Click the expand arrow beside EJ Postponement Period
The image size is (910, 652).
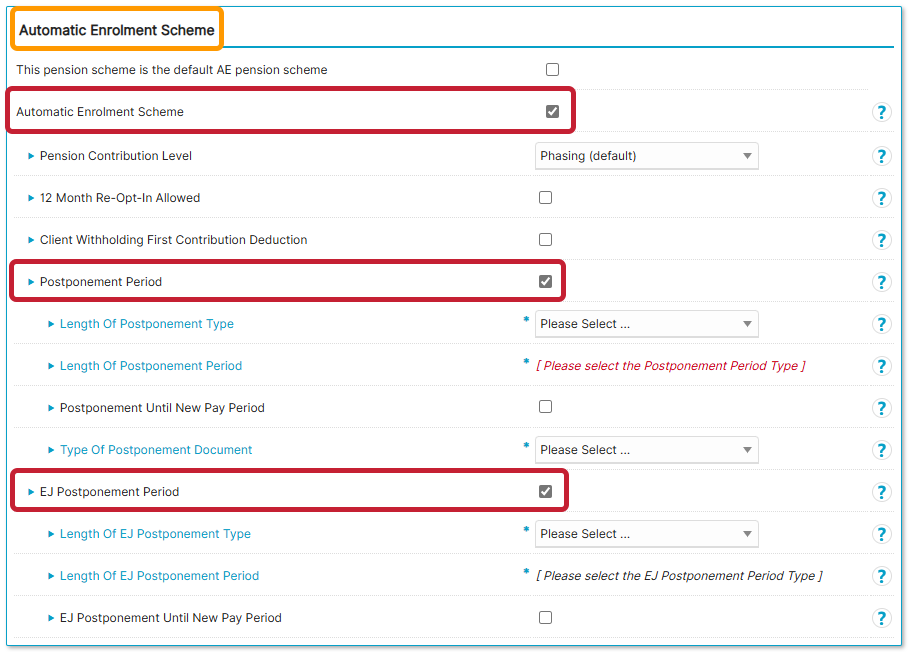click(31, 492)
